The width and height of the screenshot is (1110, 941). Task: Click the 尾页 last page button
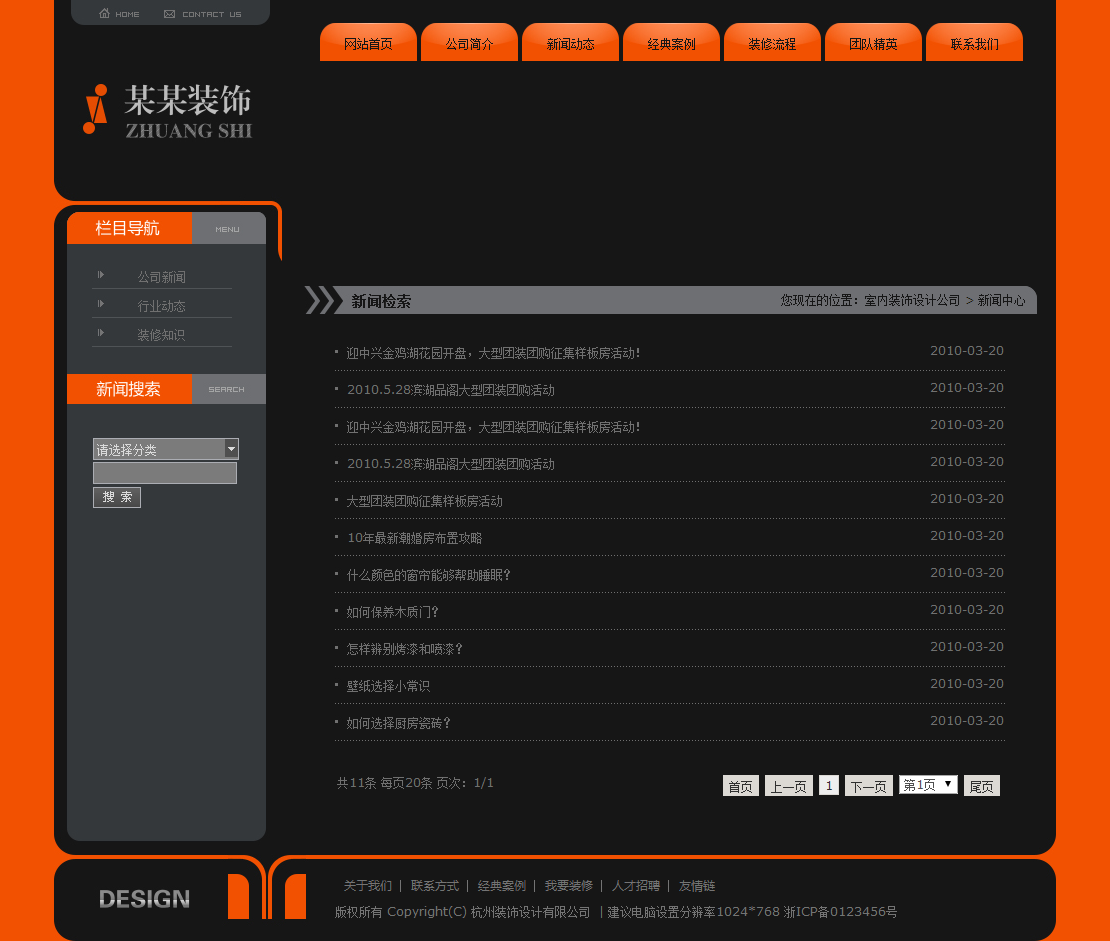[981, 785]
